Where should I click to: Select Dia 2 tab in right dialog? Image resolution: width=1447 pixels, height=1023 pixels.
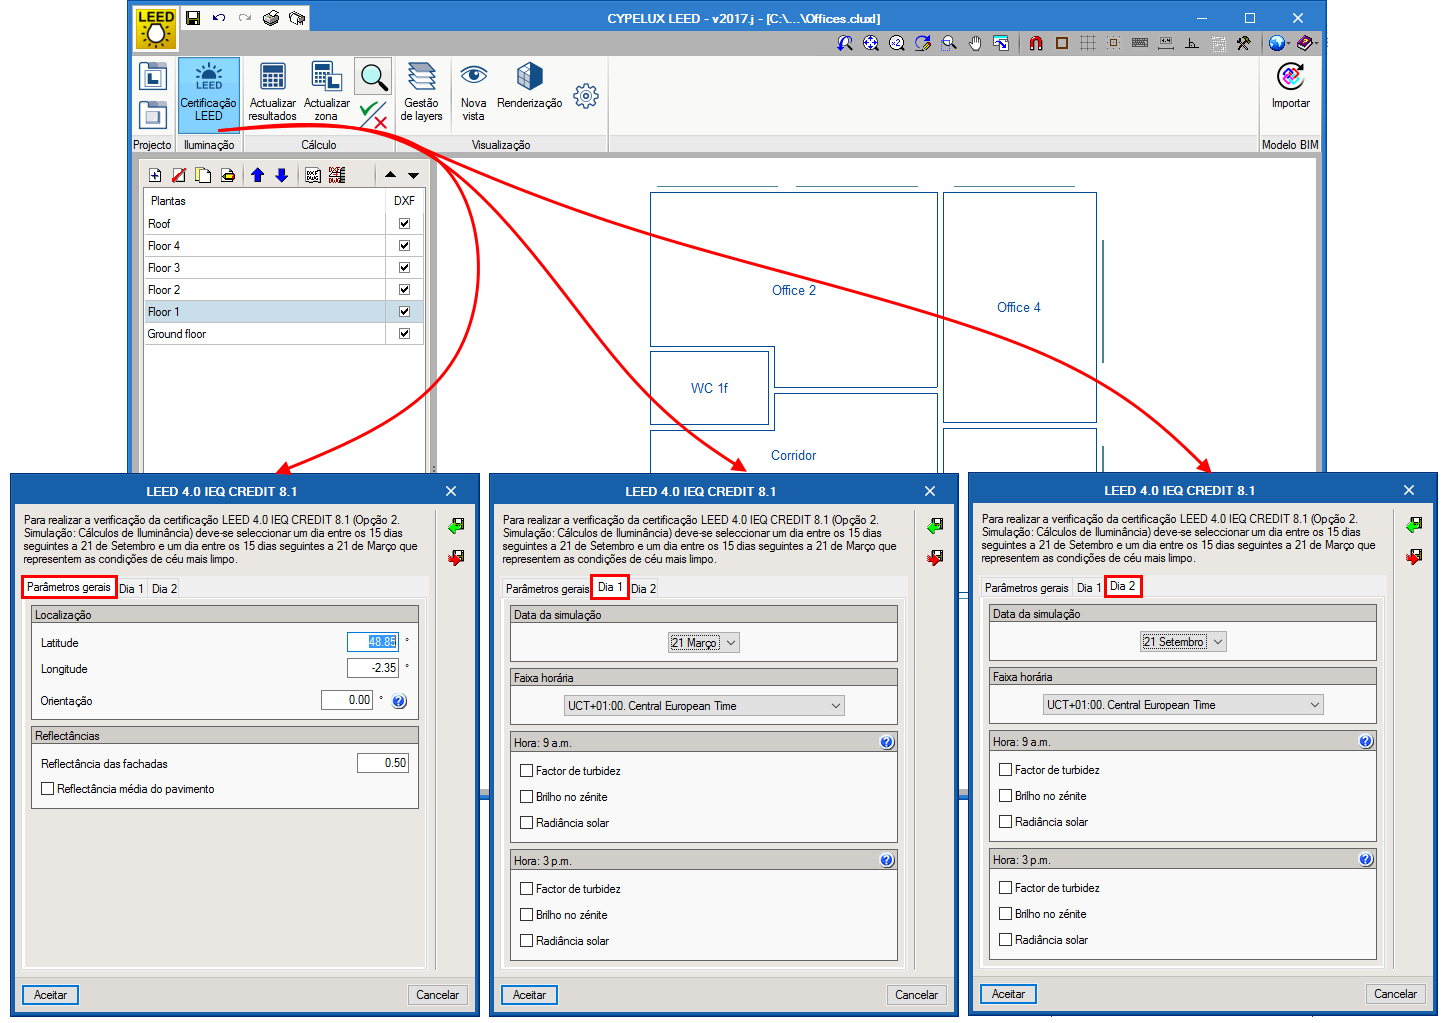1122,586
